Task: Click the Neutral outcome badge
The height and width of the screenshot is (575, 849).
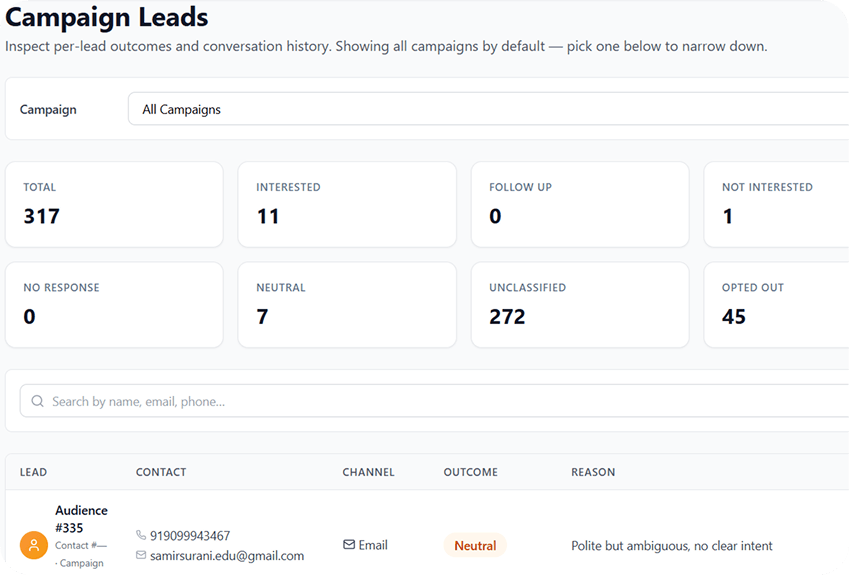Action: click(x=475, y=545)
